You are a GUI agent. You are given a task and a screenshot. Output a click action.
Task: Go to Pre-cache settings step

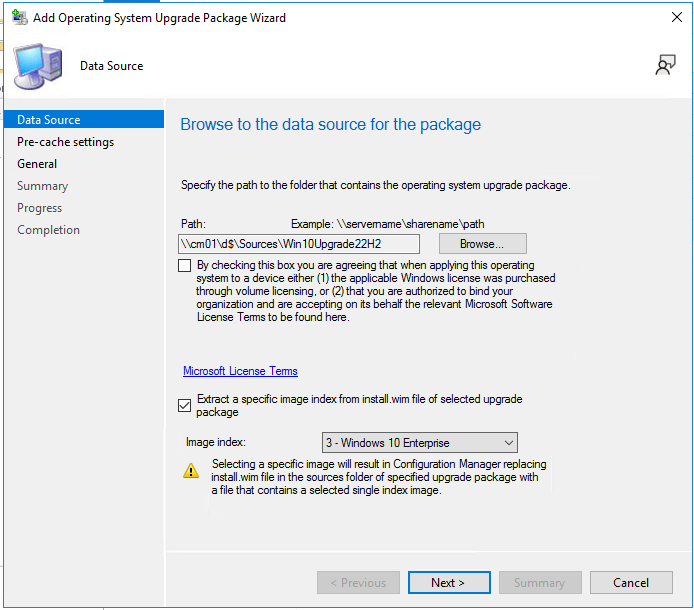66,142
